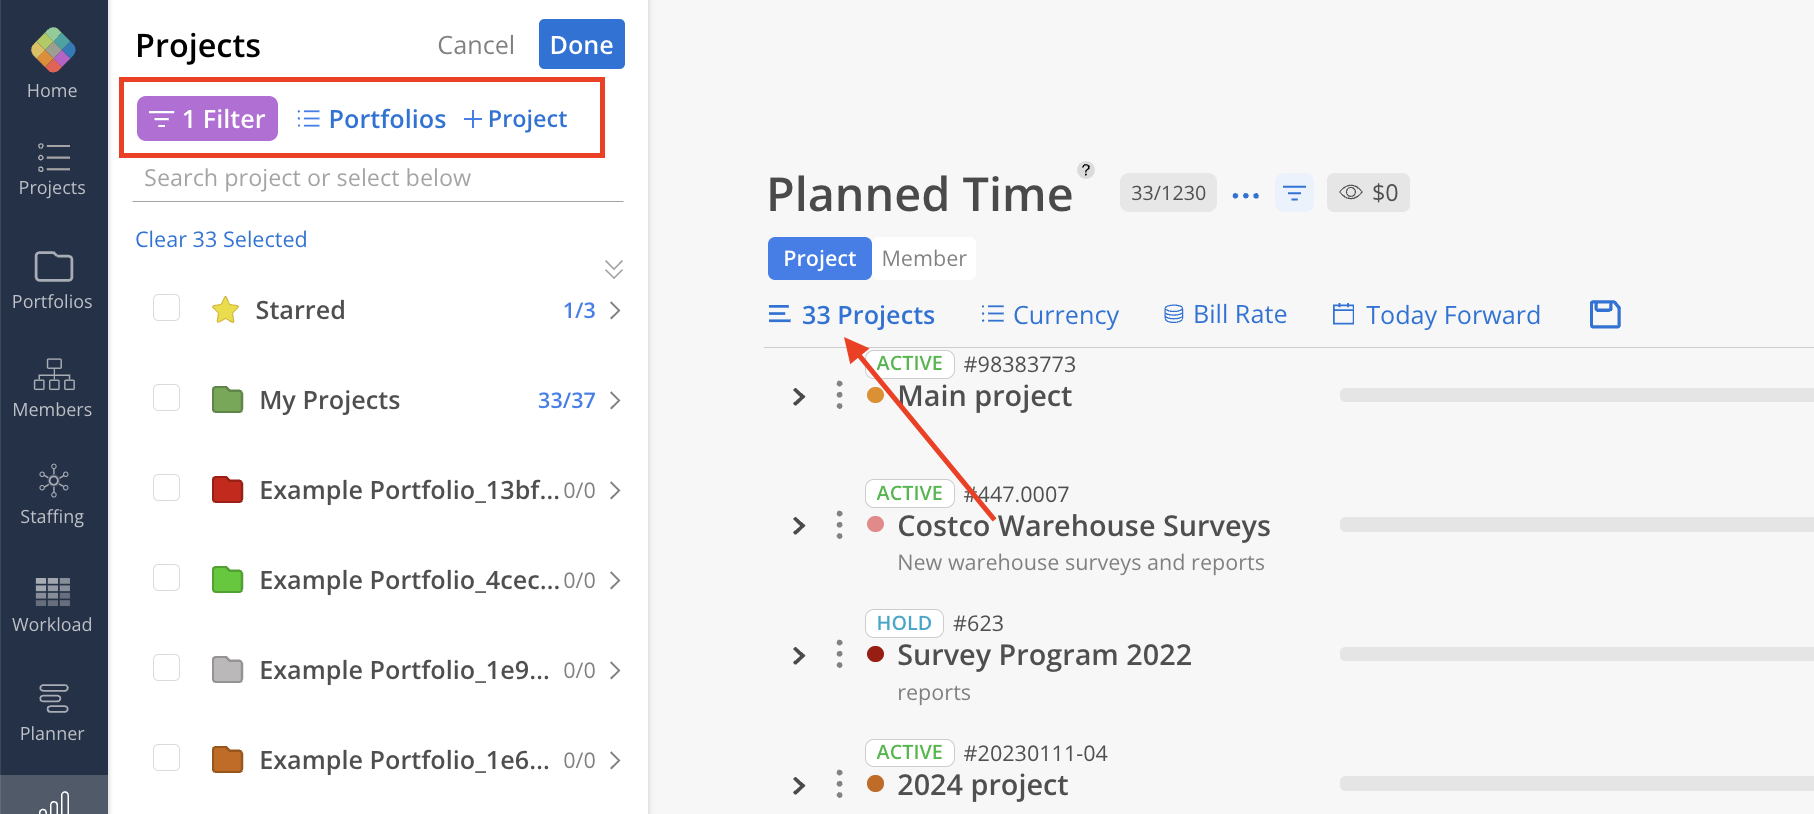
Task: Expand the Costco Warehouse Surveys row
Action: click(x=799, y=526)
